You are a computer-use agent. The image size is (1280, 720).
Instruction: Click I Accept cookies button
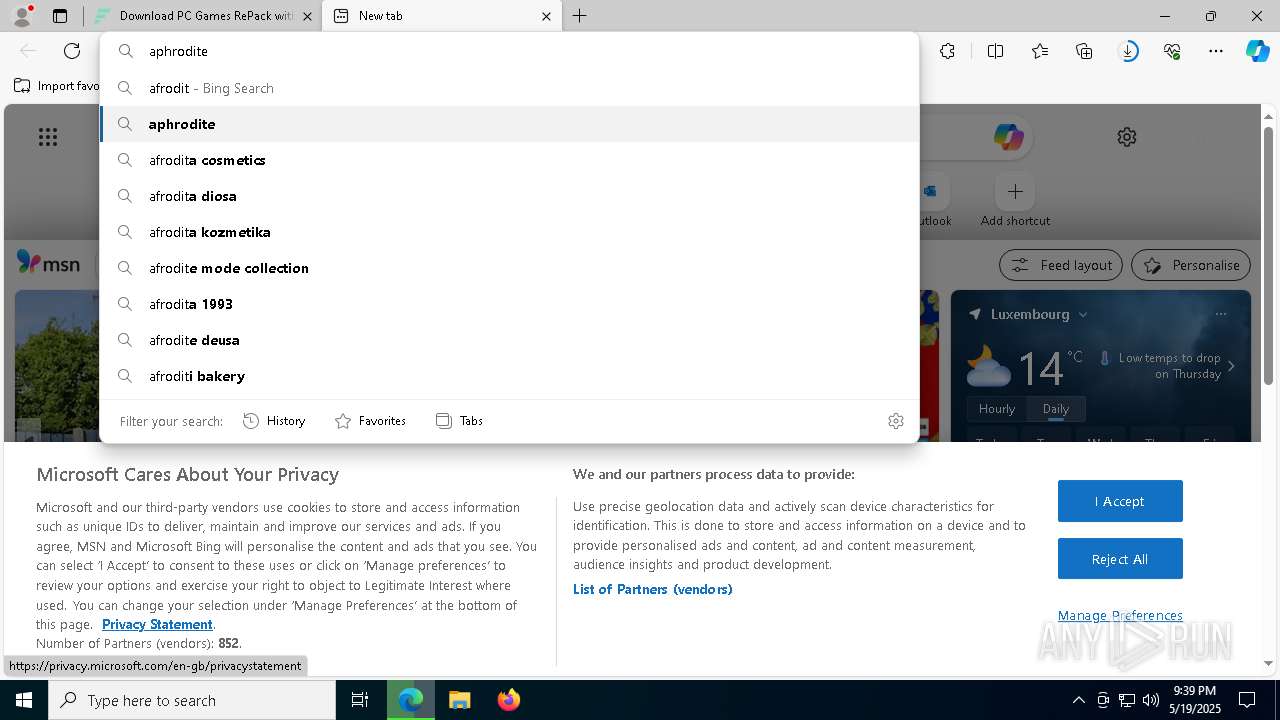(1120, 501)
